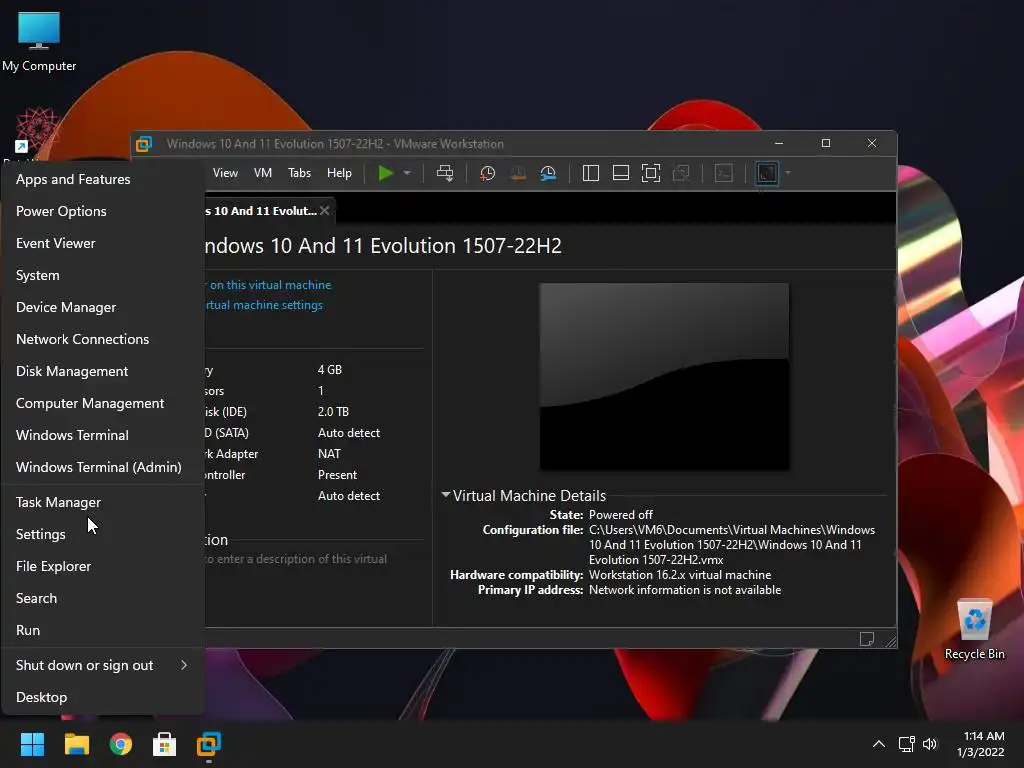Launch Windows Terminal
This screenshot has width=1024, height=768.
103,435
